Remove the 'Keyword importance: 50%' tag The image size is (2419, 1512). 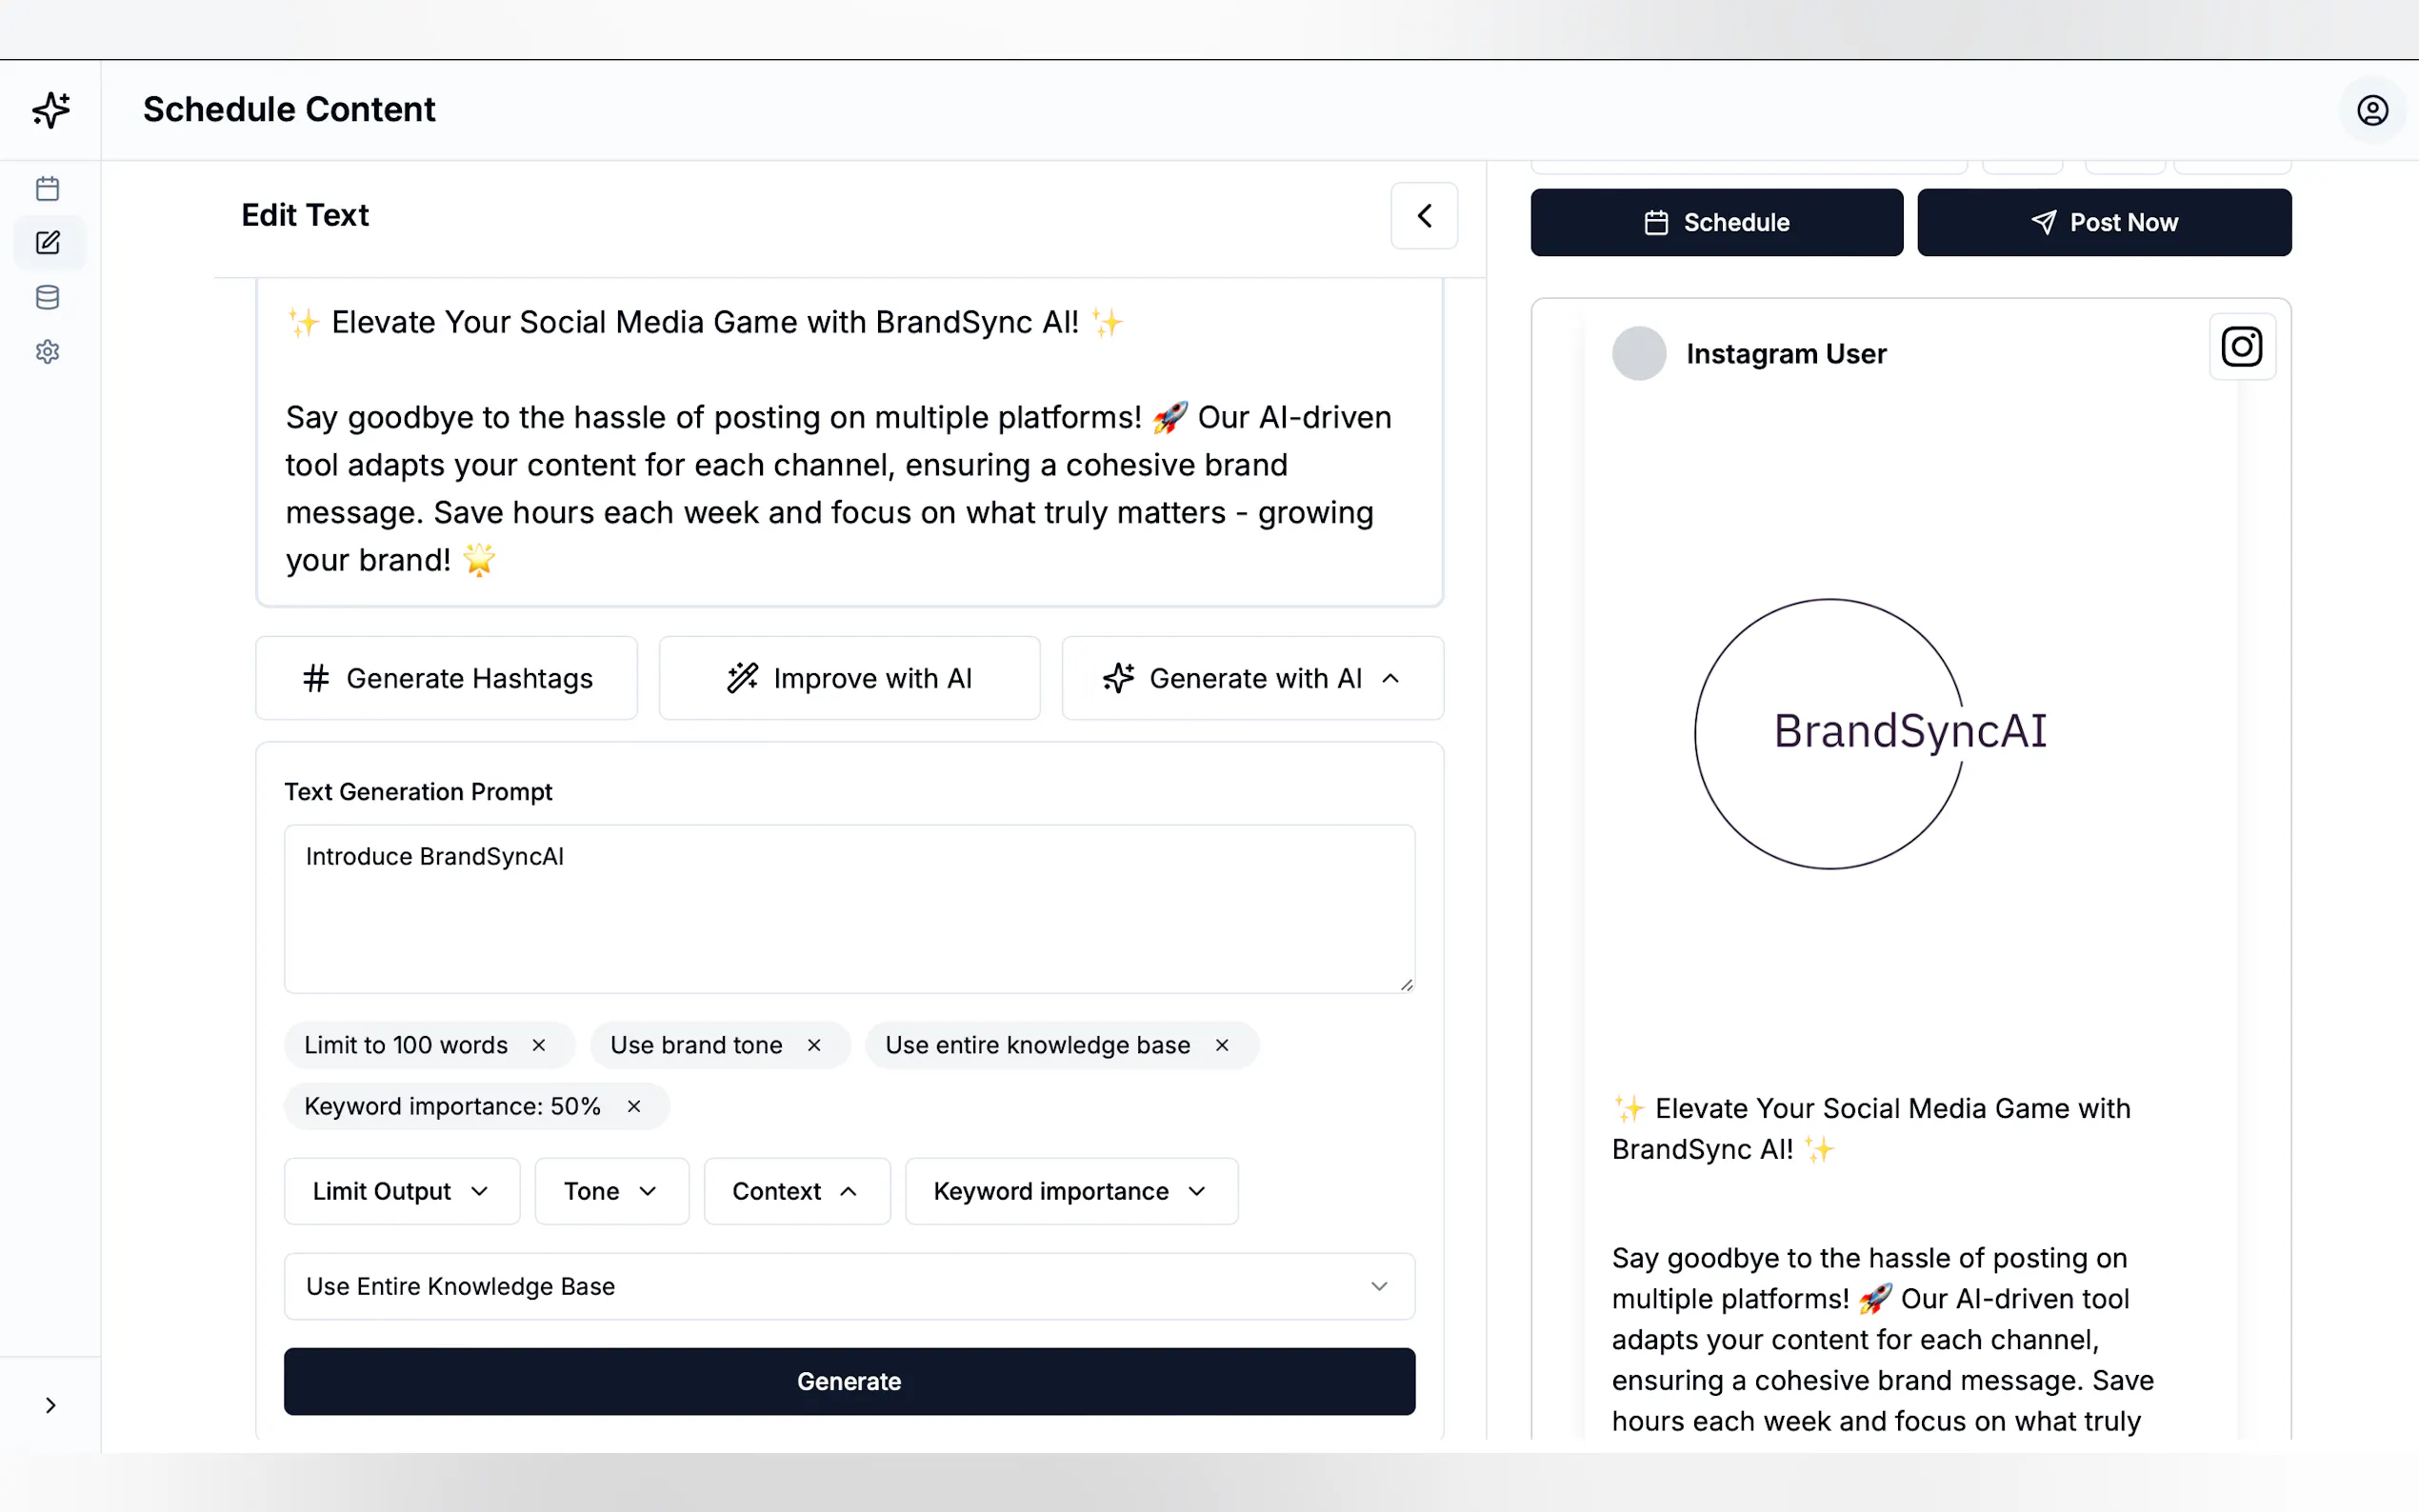coord(634,1106)
